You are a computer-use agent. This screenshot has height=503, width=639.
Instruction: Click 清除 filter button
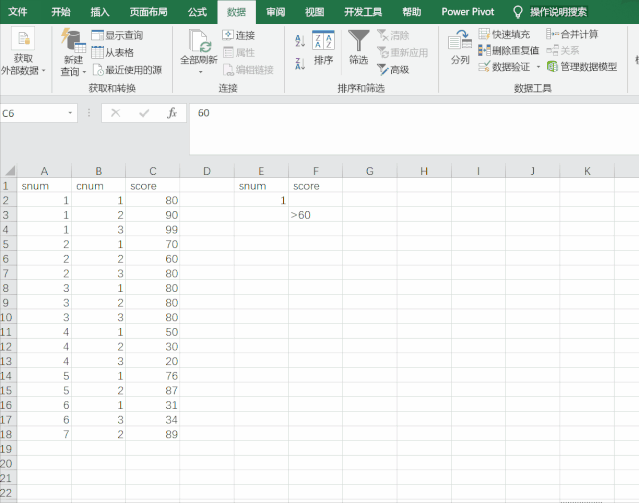pos(393,35)
